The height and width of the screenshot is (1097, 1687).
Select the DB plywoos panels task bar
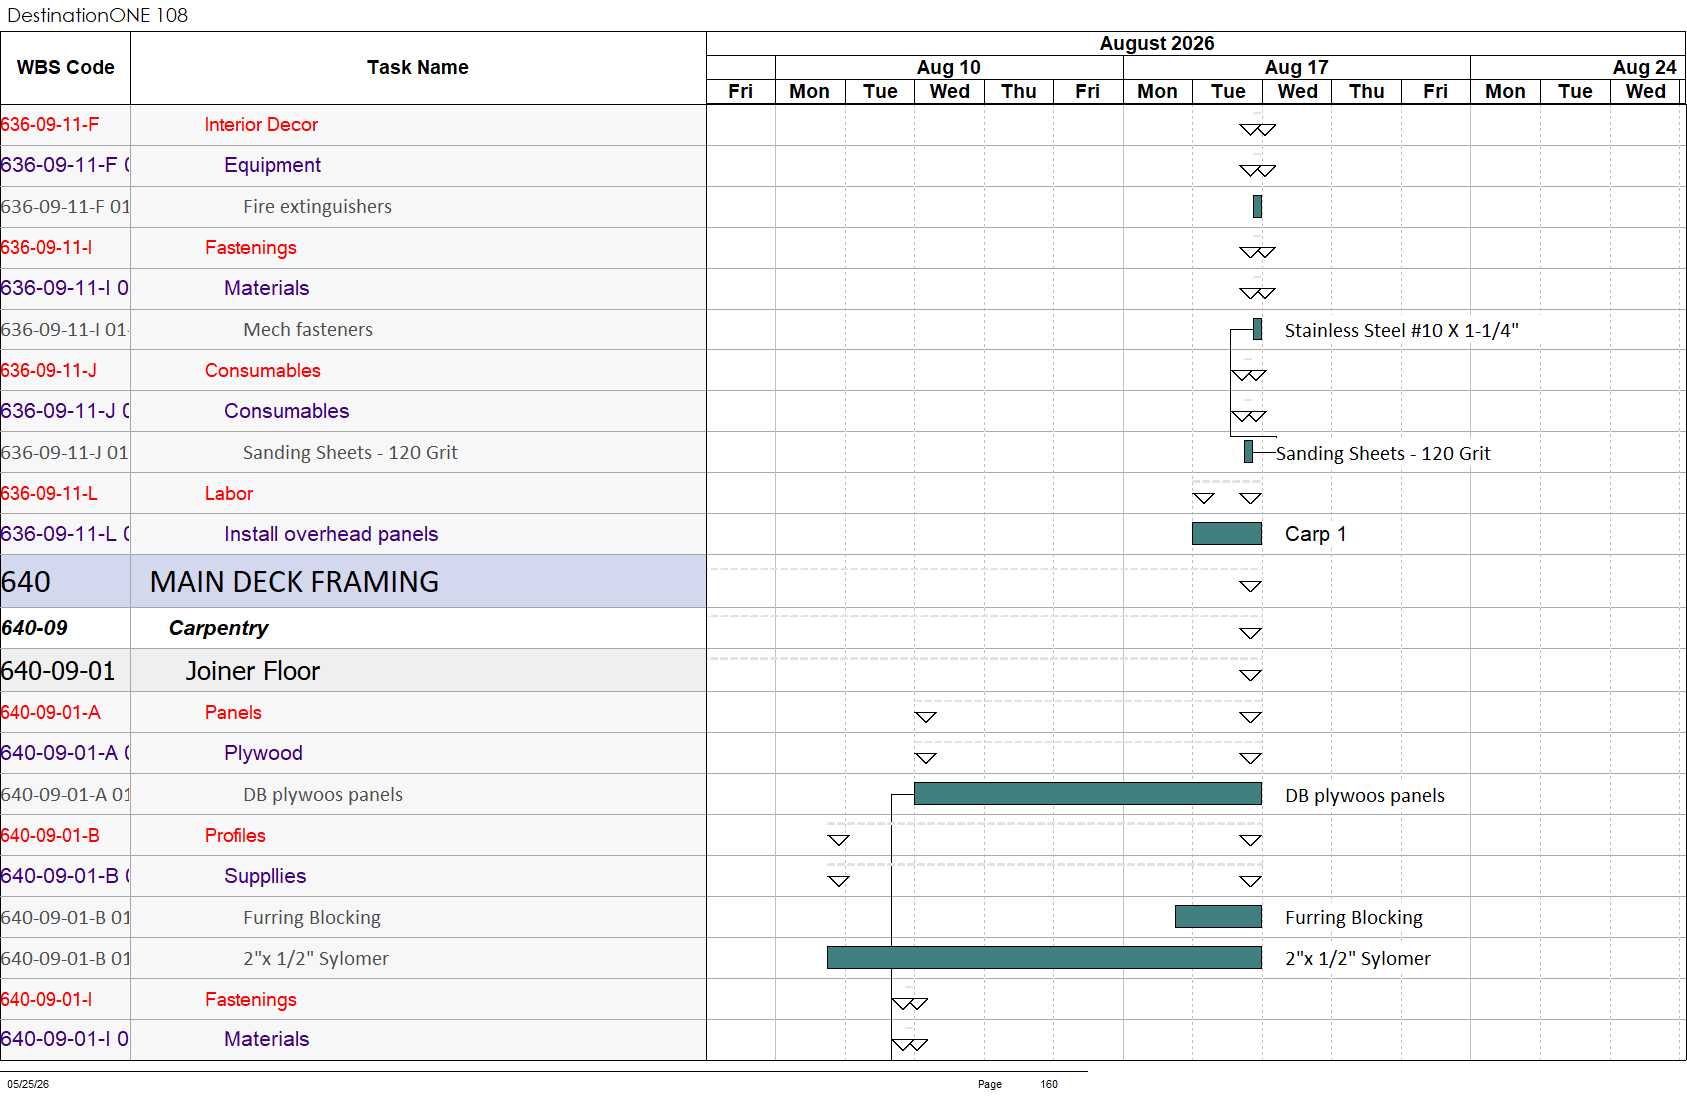pos(1088,794)
